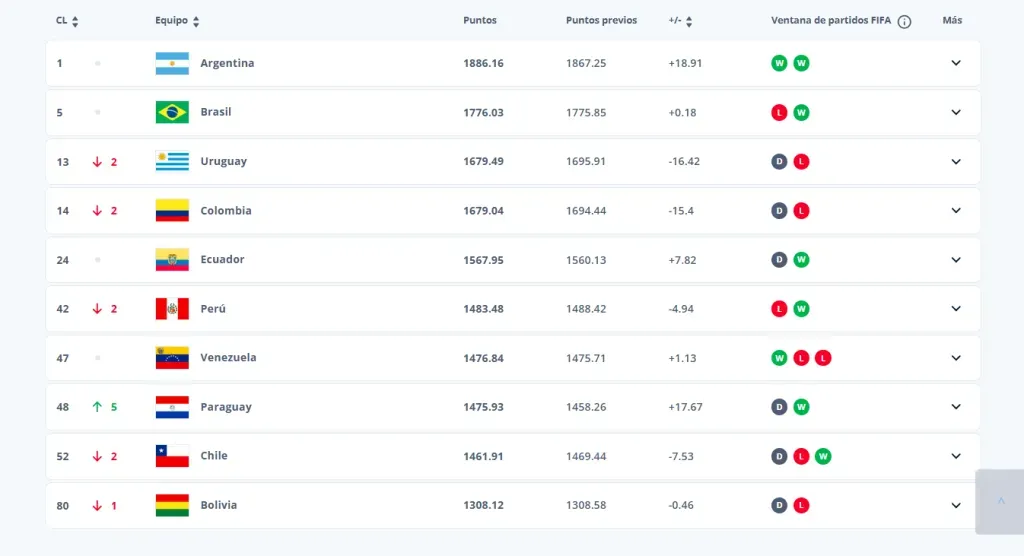Click the Bolivia flag icon

172,505
